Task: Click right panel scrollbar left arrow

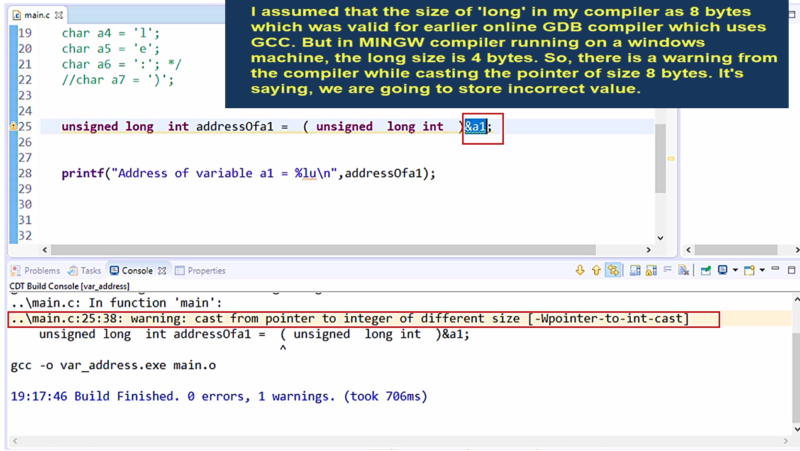Action: [x=688, y=249]
